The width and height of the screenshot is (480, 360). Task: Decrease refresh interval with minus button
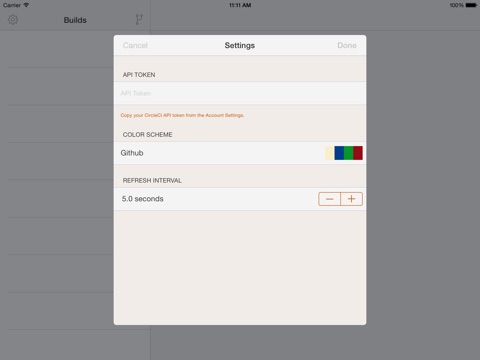[329, 199]
